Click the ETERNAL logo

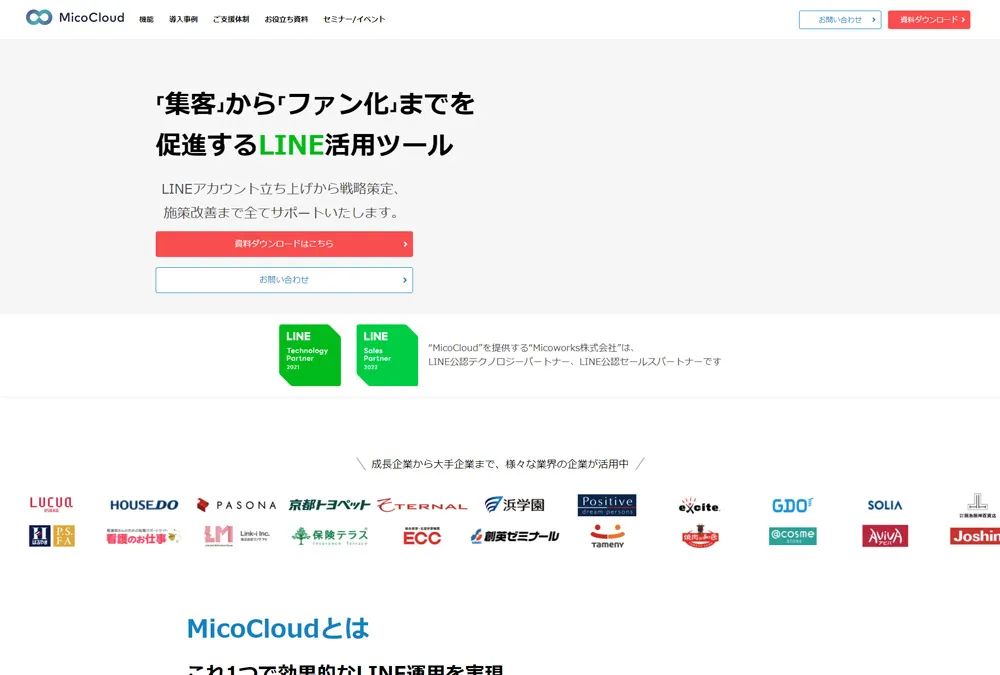422,505
